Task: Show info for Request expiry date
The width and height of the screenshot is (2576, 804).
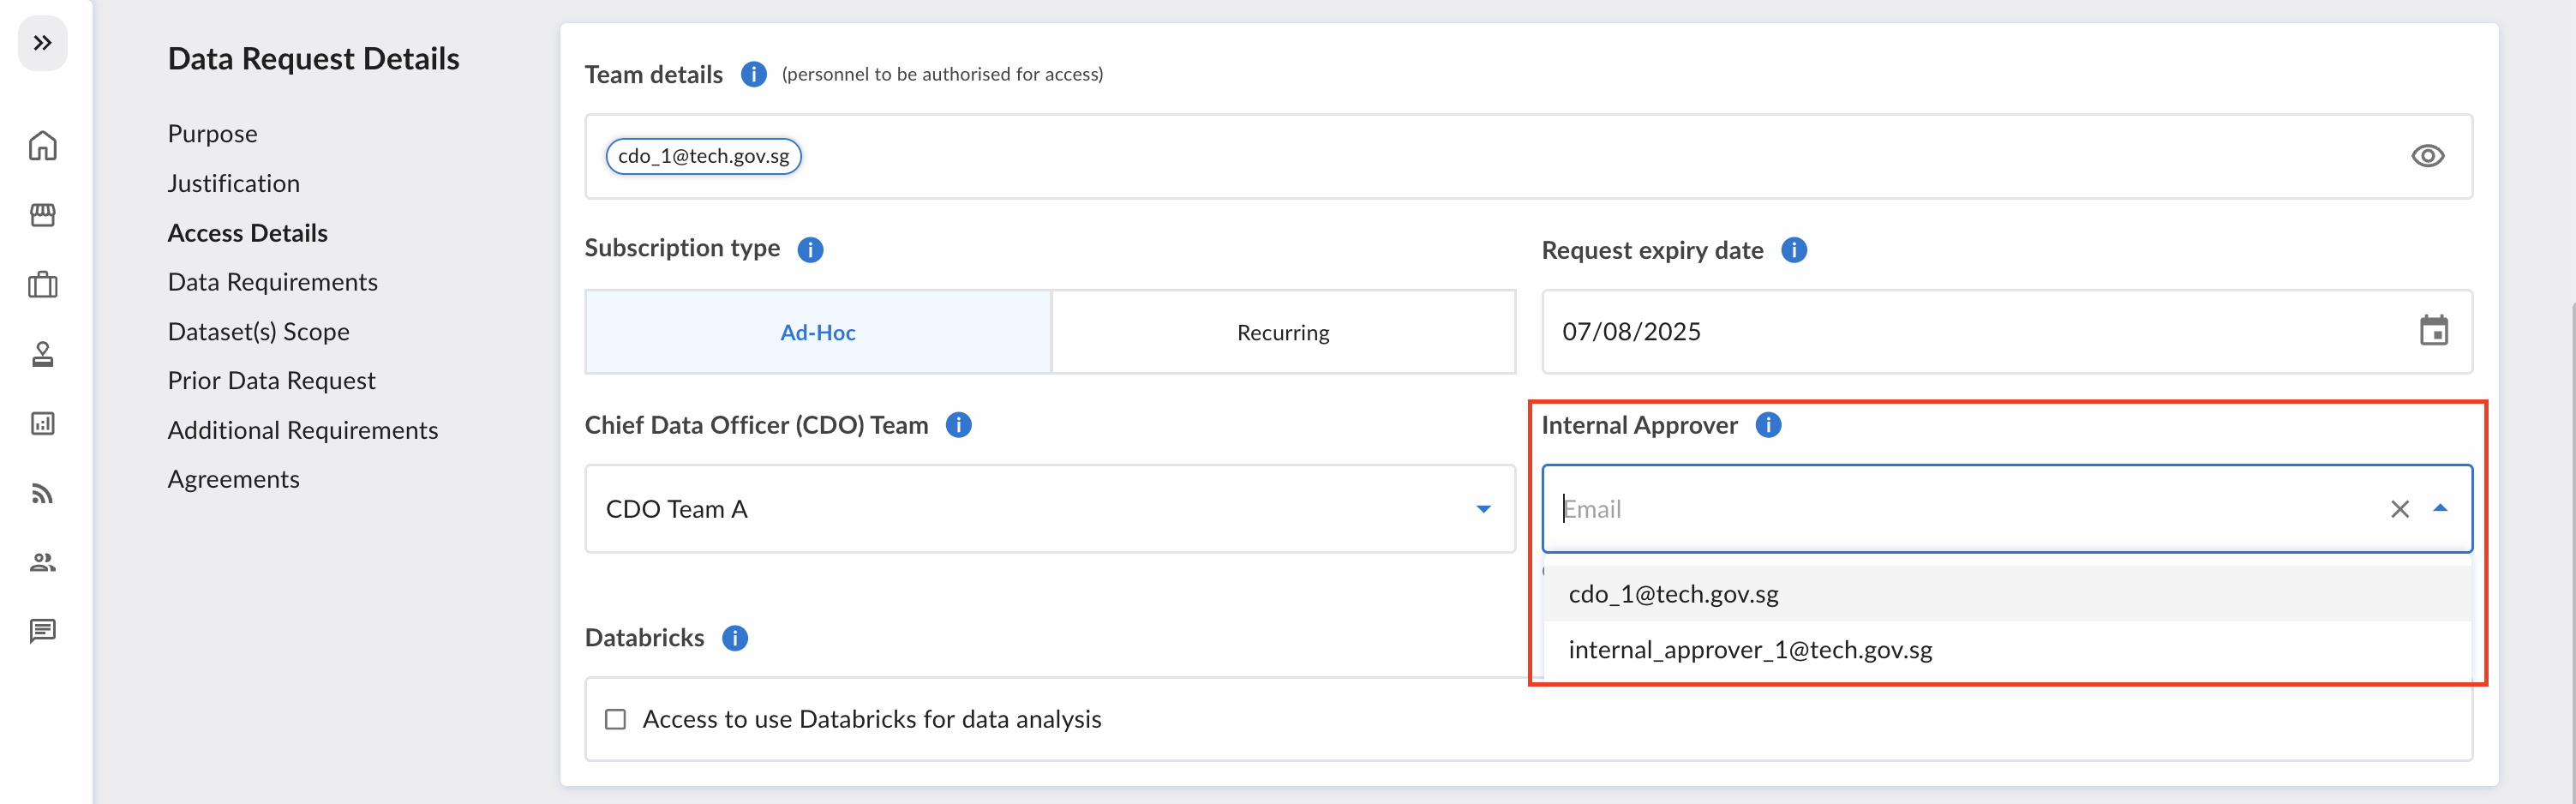Action: pyautogui.click(x=1794, y=250)
